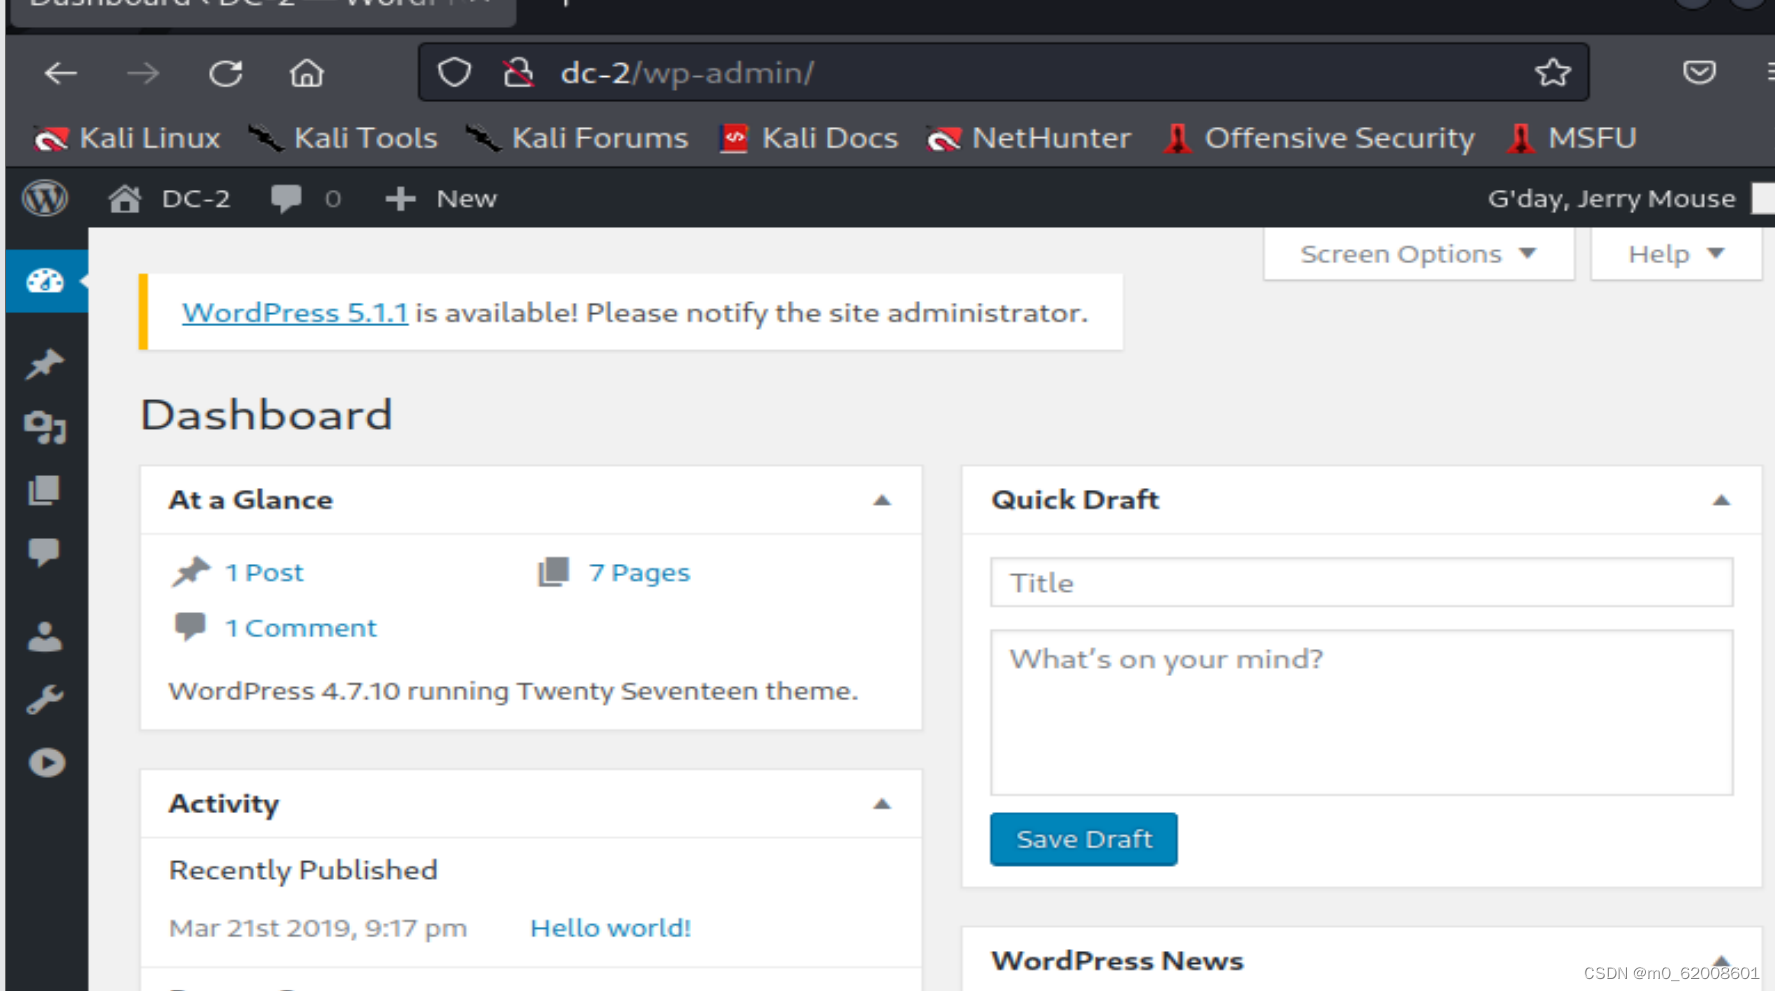The height and width of the screenshot is (991, 1775).
Task: Open Tools wrench icon in sidebar
Action: click(x=45, y=699)
